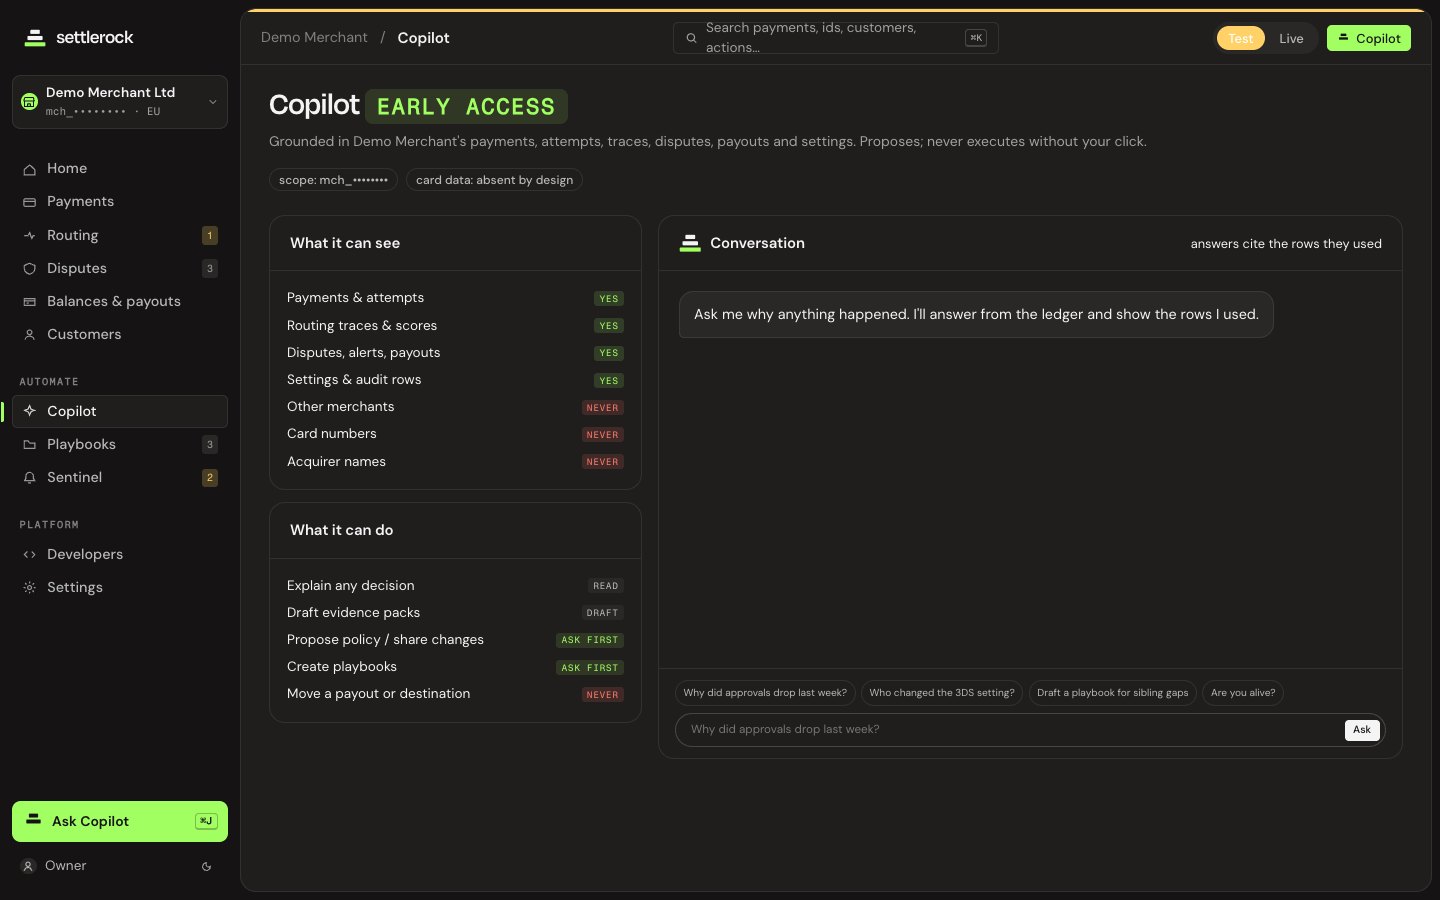This screenshot has width=1440, height=900.
Task: Click the Routing icon in sidebar
Action: (30, 236)
